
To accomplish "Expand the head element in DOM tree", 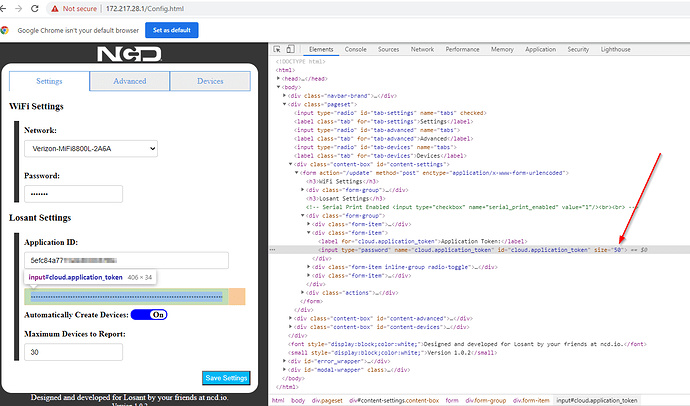I will pos(279,79).
